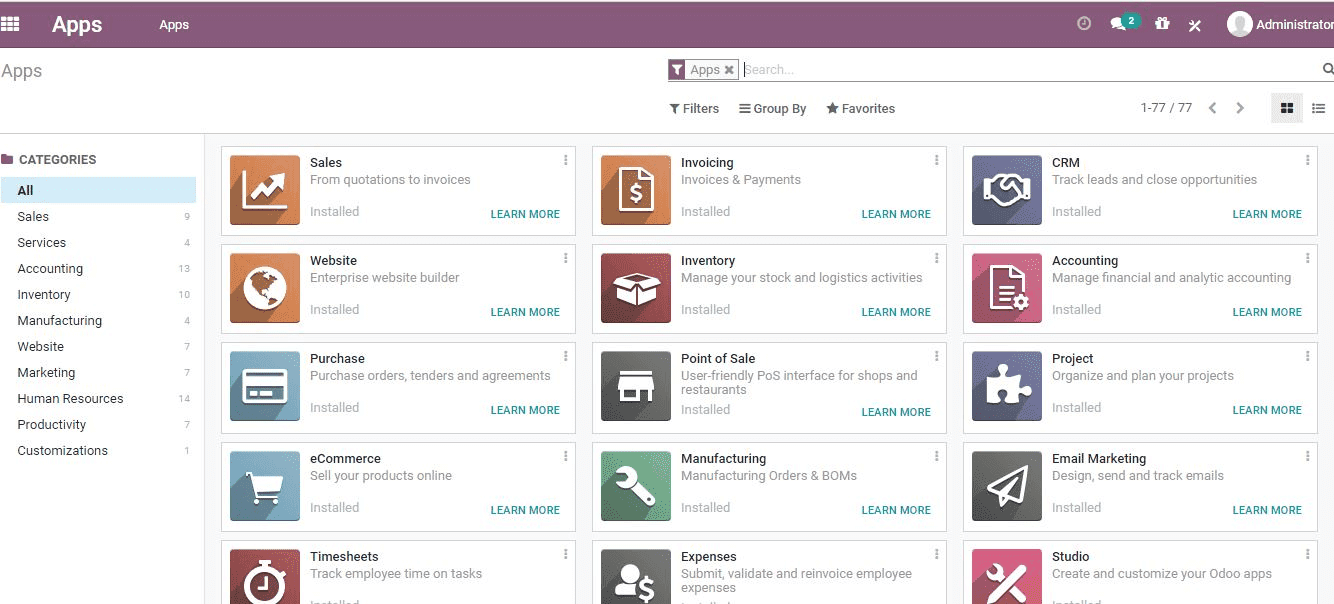Click the Accounting app icon
The height and width of the screenshot is (604, 1334).
[1007, 288]
